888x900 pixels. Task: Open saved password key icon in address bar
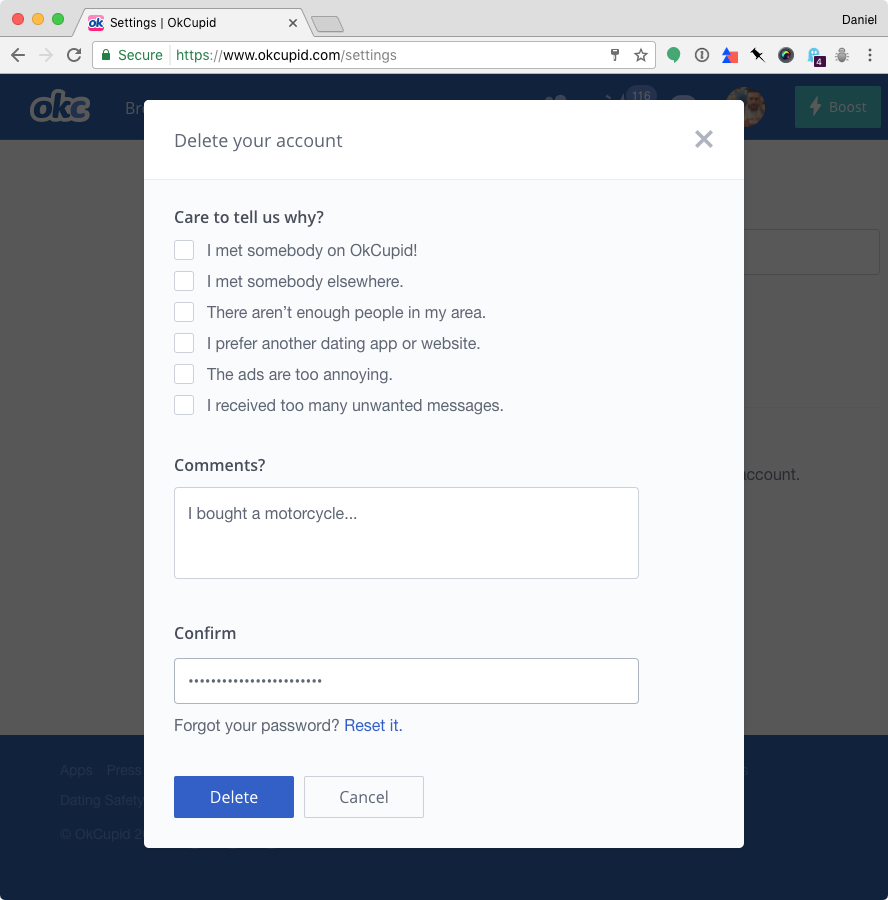tap(615, 55)
